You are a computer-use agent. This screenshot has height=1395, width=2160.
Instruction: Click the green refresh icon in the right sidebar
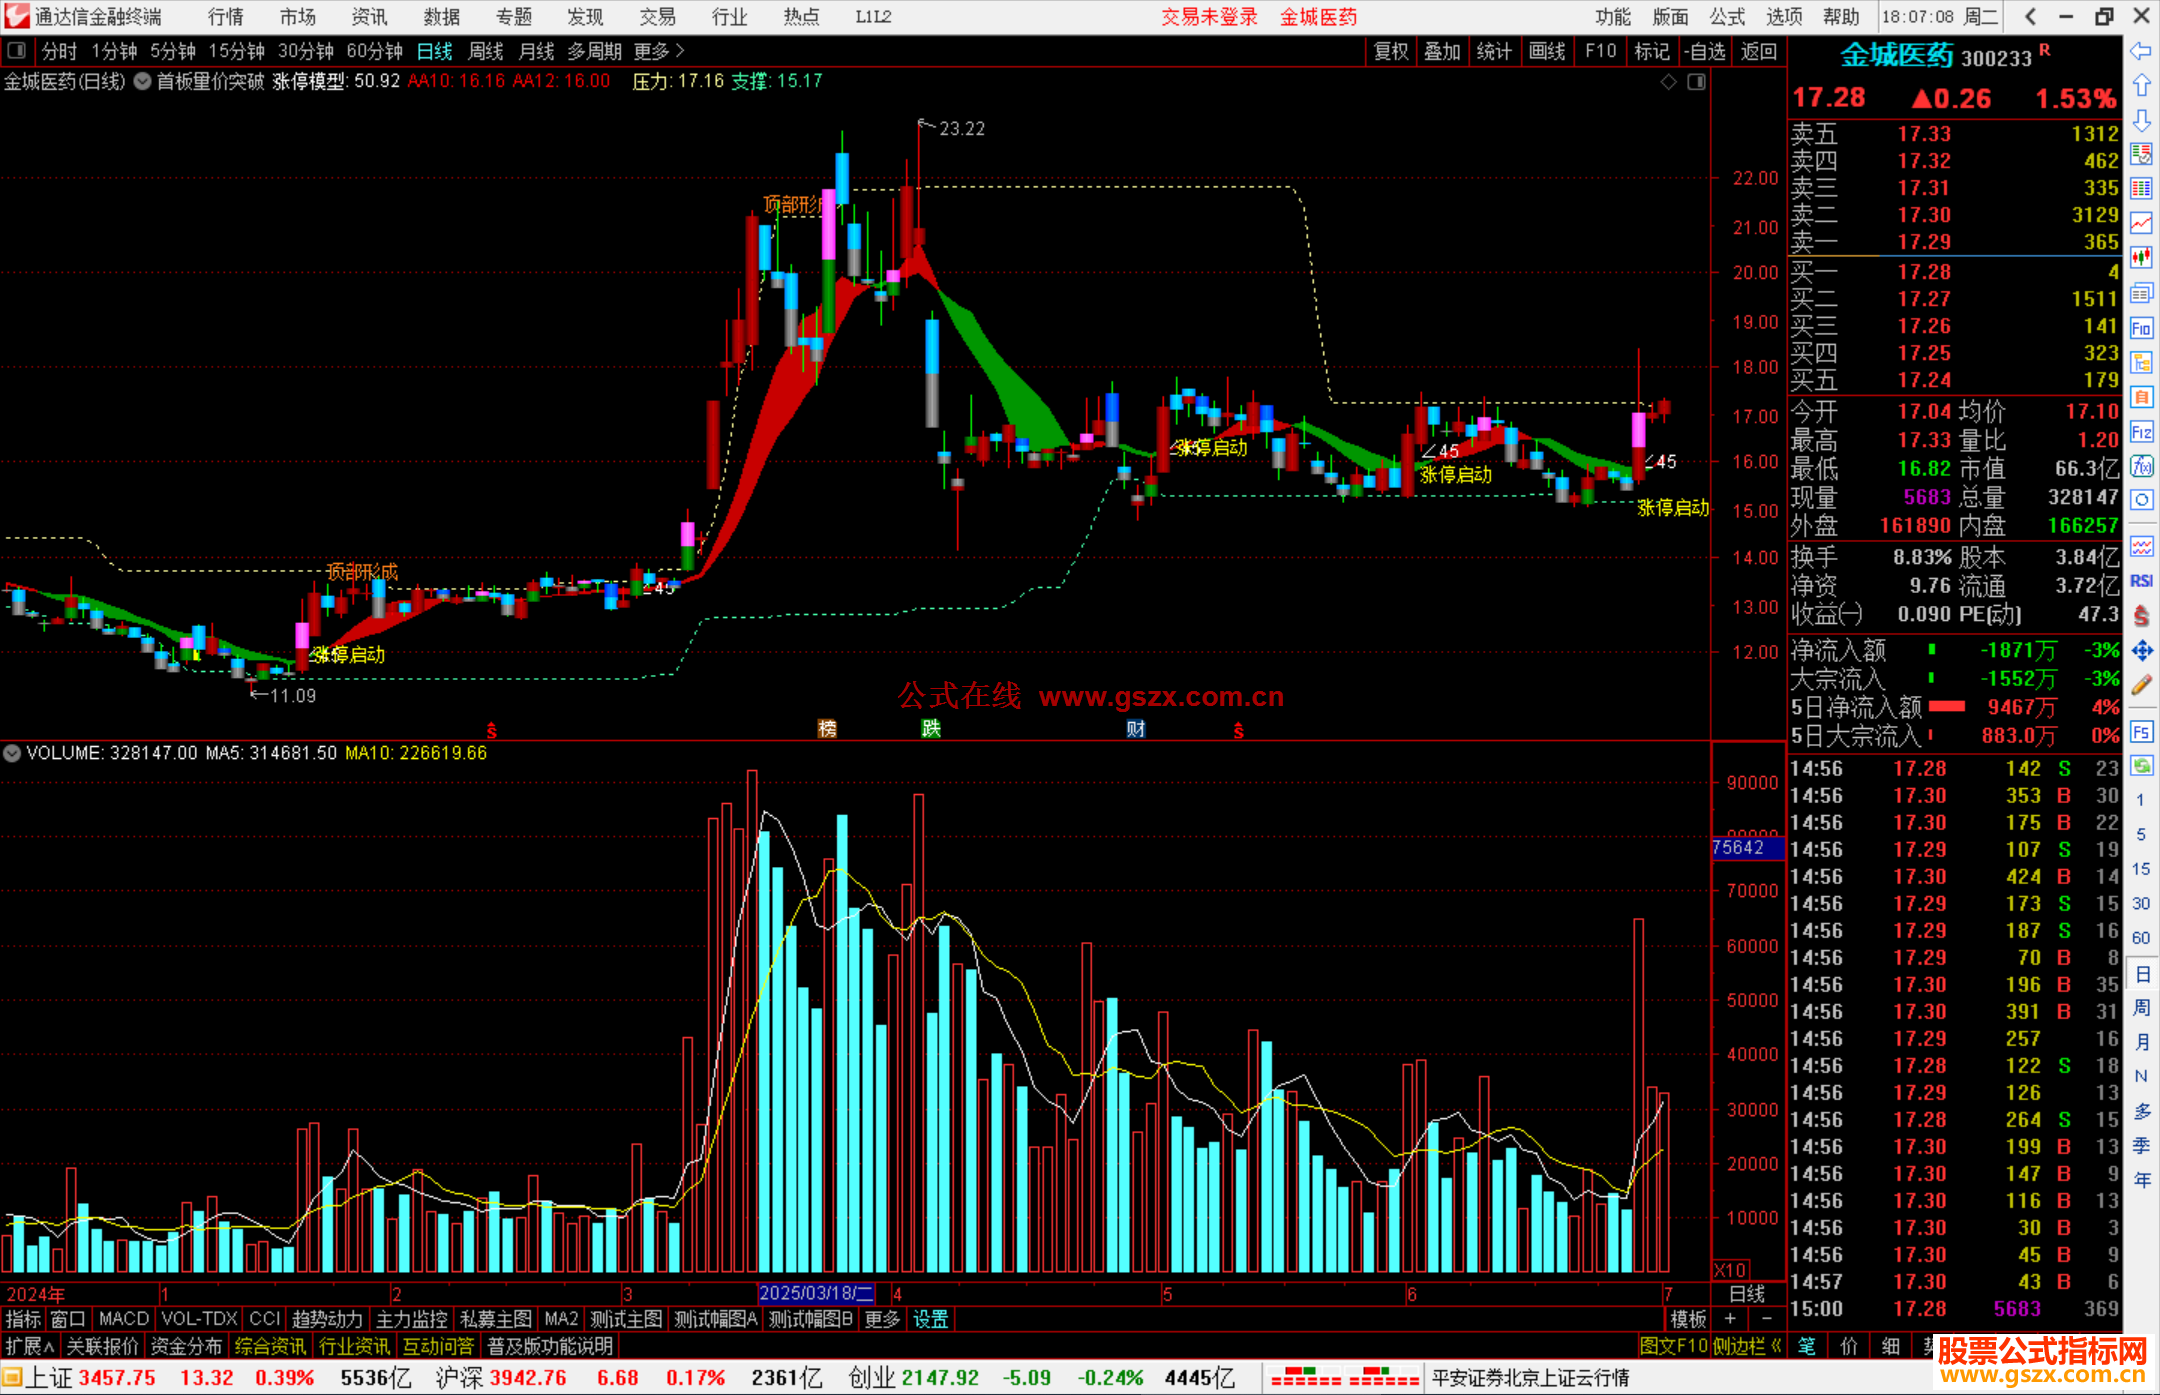[2141, 766]
